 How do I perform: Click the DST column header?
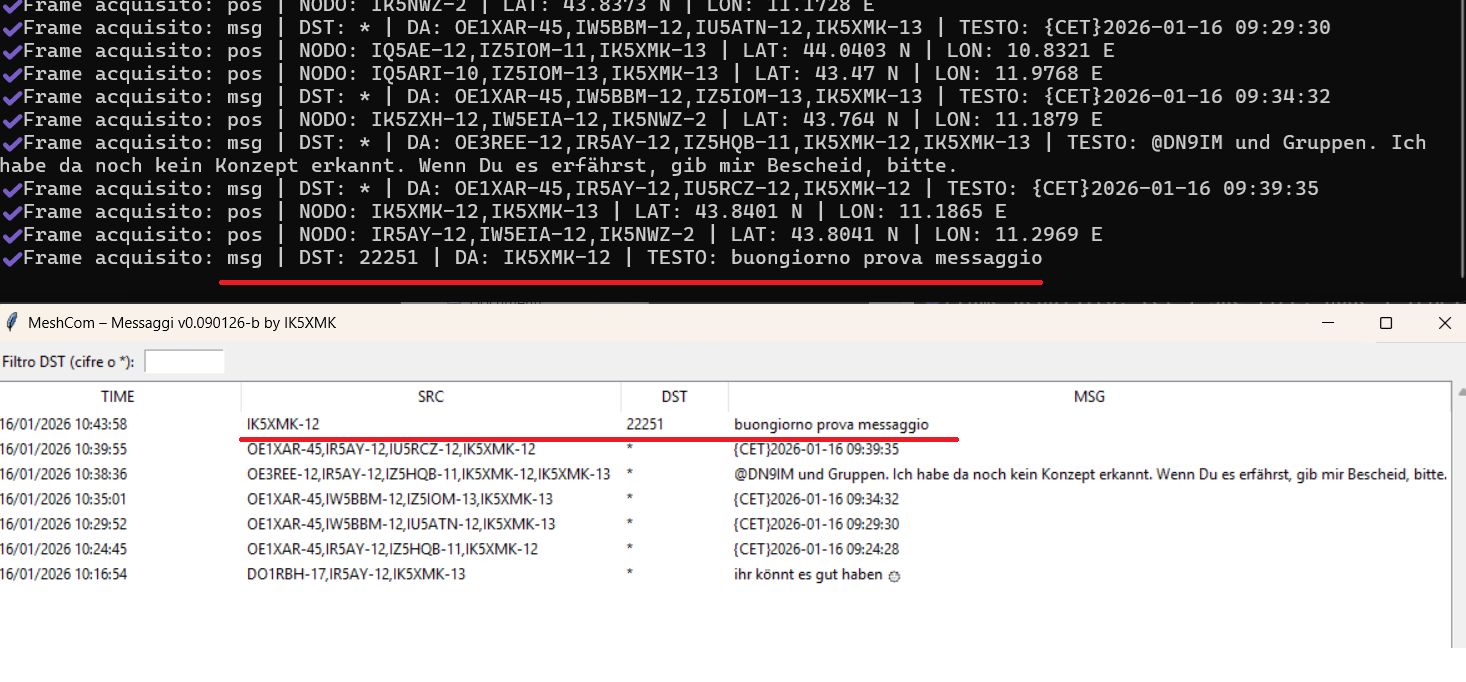point(674,396)
